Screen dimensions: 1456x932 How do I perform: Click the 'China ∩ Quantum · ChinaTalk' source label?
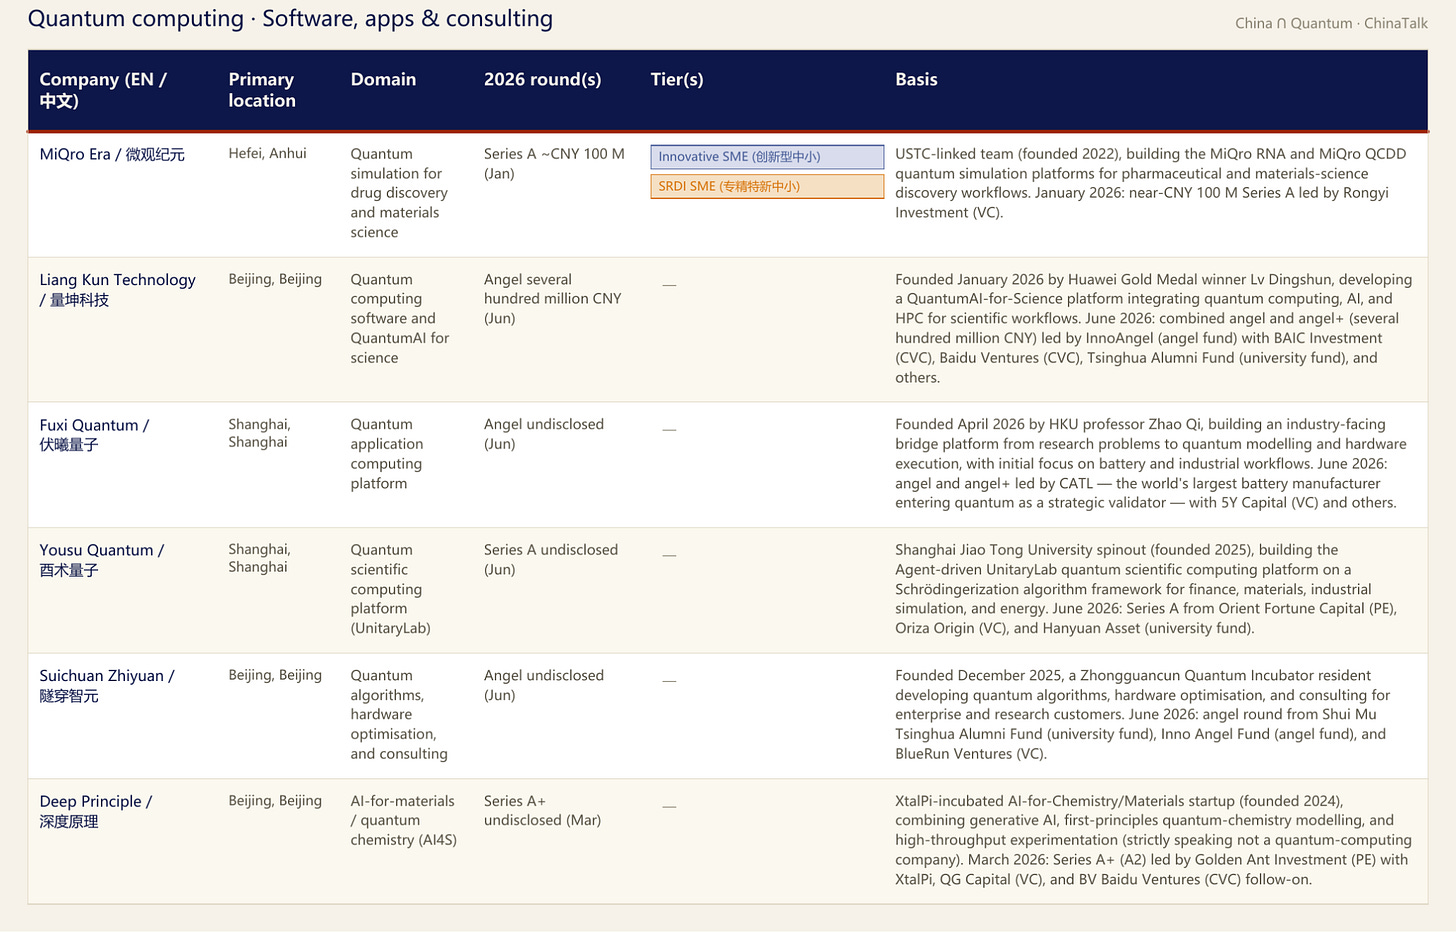1331,23
